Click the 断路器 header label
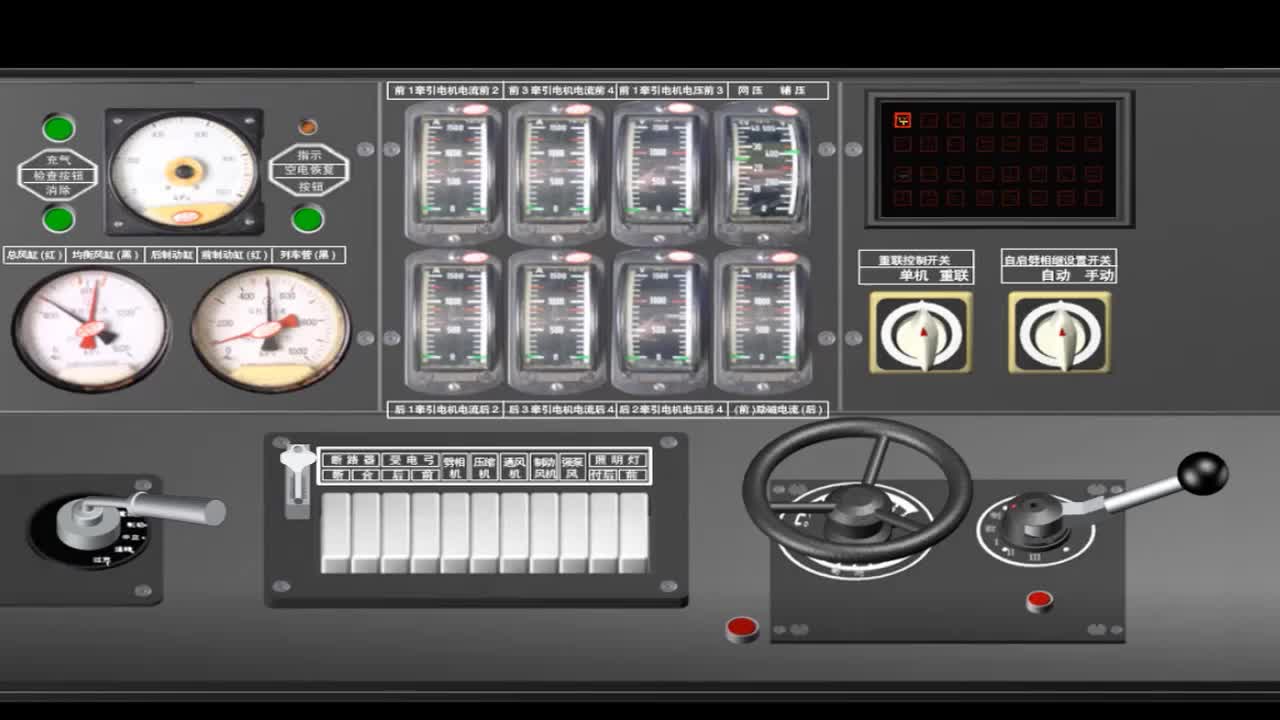The image size is (1280, 720). tap(350, 460)
